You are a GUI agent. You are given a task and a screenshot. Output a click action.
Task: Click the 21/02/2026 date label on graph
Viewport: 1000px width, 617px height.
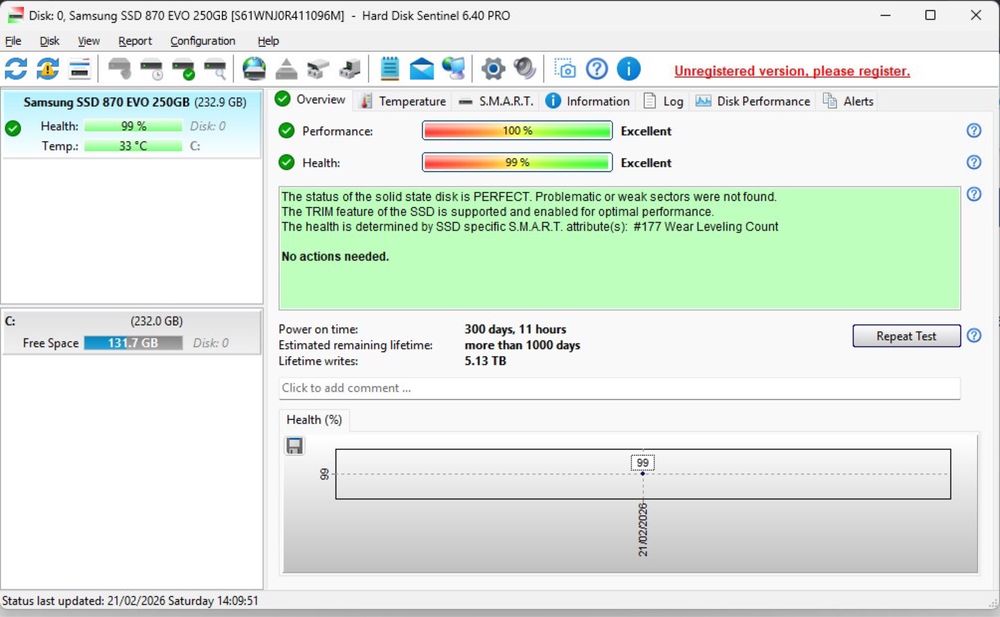point(643,530)
